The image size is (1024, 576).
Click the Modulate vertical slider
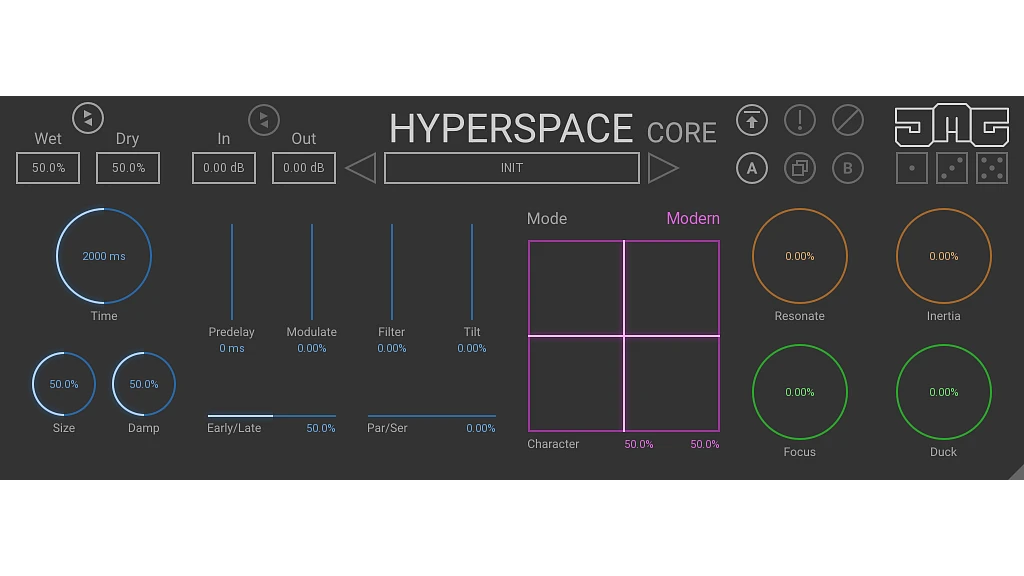(312, 272)
